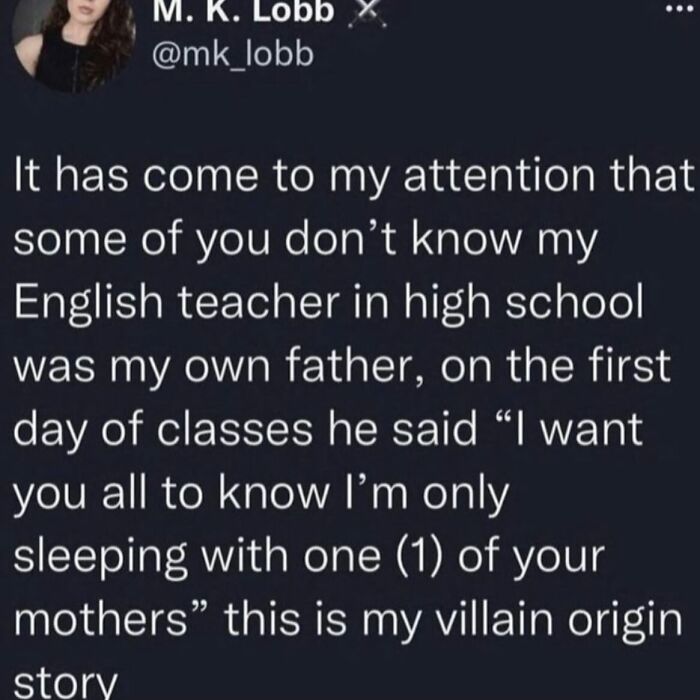Viewport: 700px width, 700px height.
Task: Open the @mk_lobb handle link
Action: click(231, 55)
